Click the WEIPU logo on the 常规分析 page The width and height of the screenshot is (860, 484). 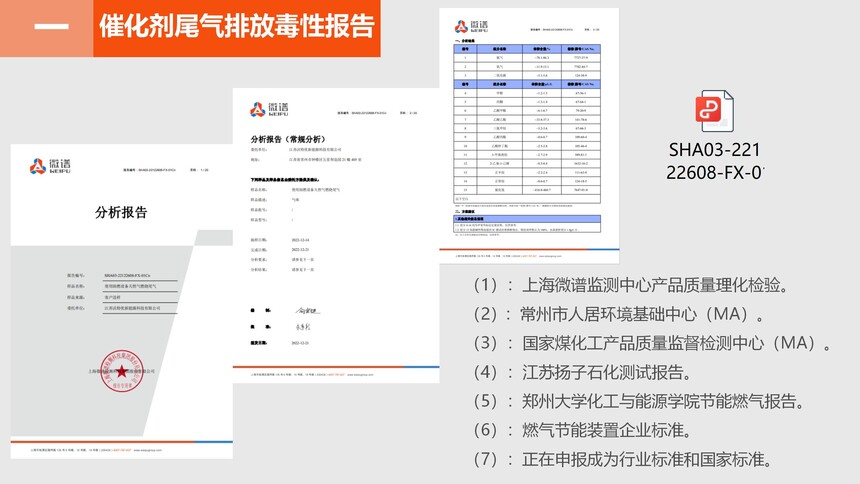coord(269,109)
